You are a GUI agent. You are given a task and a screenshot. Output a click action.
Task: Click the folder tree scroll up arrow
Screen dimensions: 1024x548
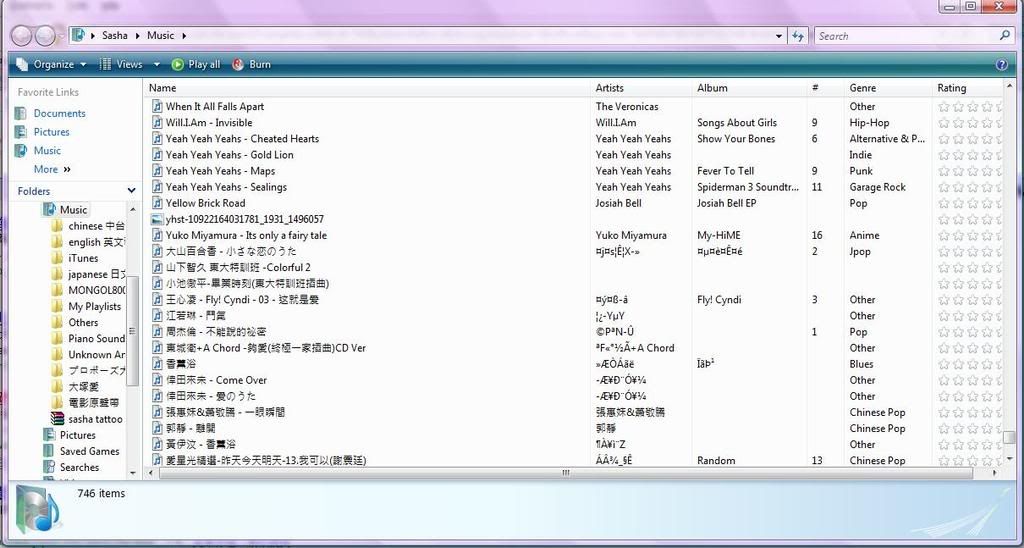click(133, 210)
